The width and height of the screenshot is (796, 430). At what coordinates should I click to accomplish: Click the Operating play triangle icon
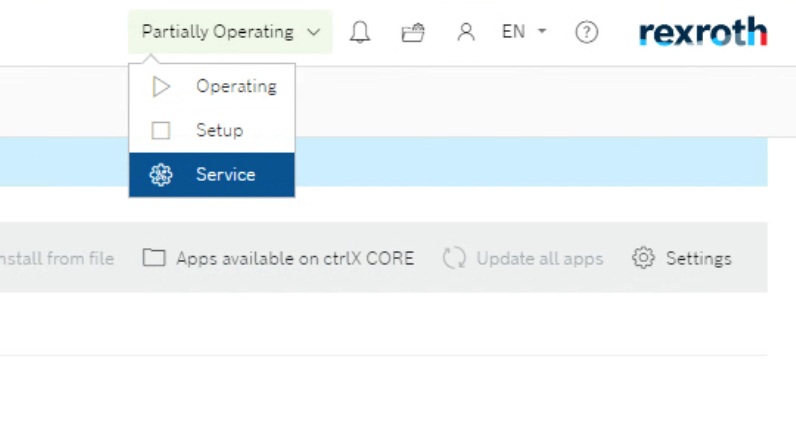click(161, 86)
